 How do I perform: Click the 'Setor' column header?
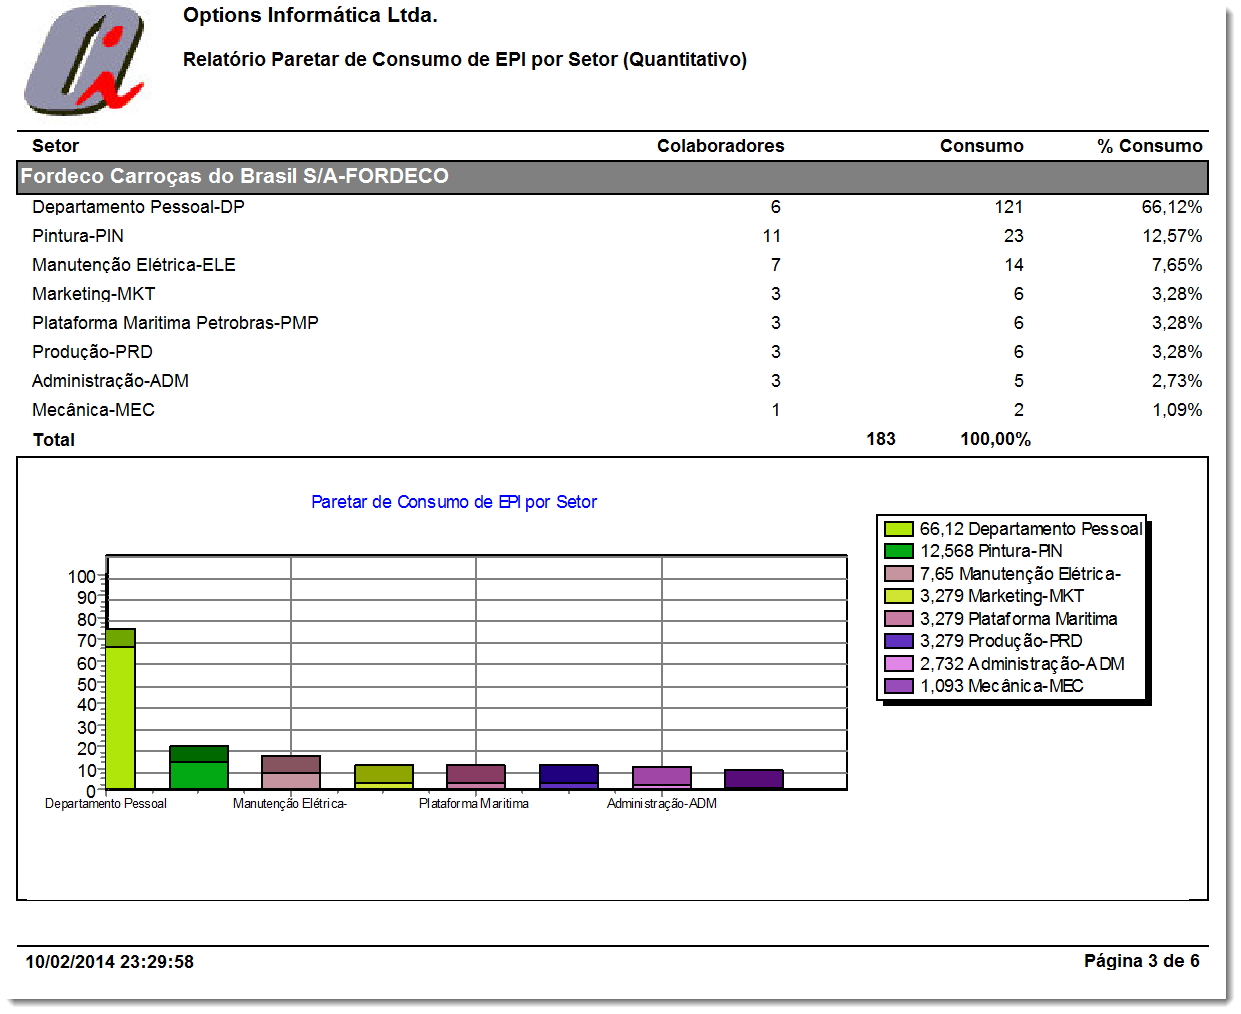tap(55, 146)
